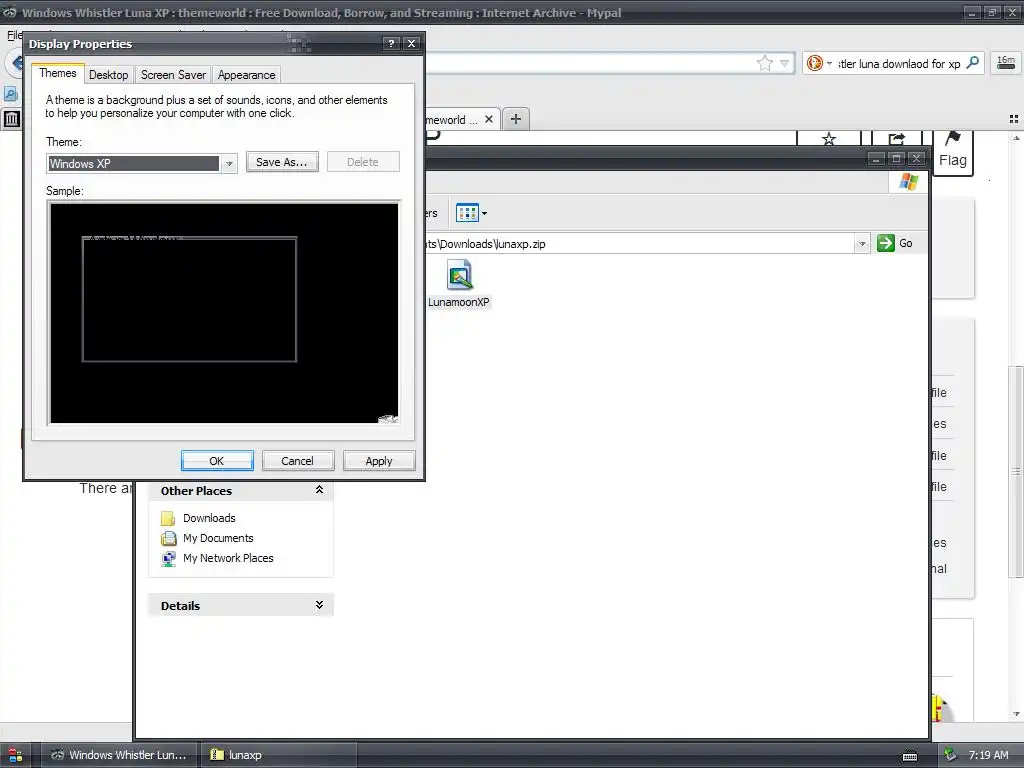Click the Explorer address field with lunaxp.zip
The width and height of the screenshot is (1024, 768).
tap(640, 244)
